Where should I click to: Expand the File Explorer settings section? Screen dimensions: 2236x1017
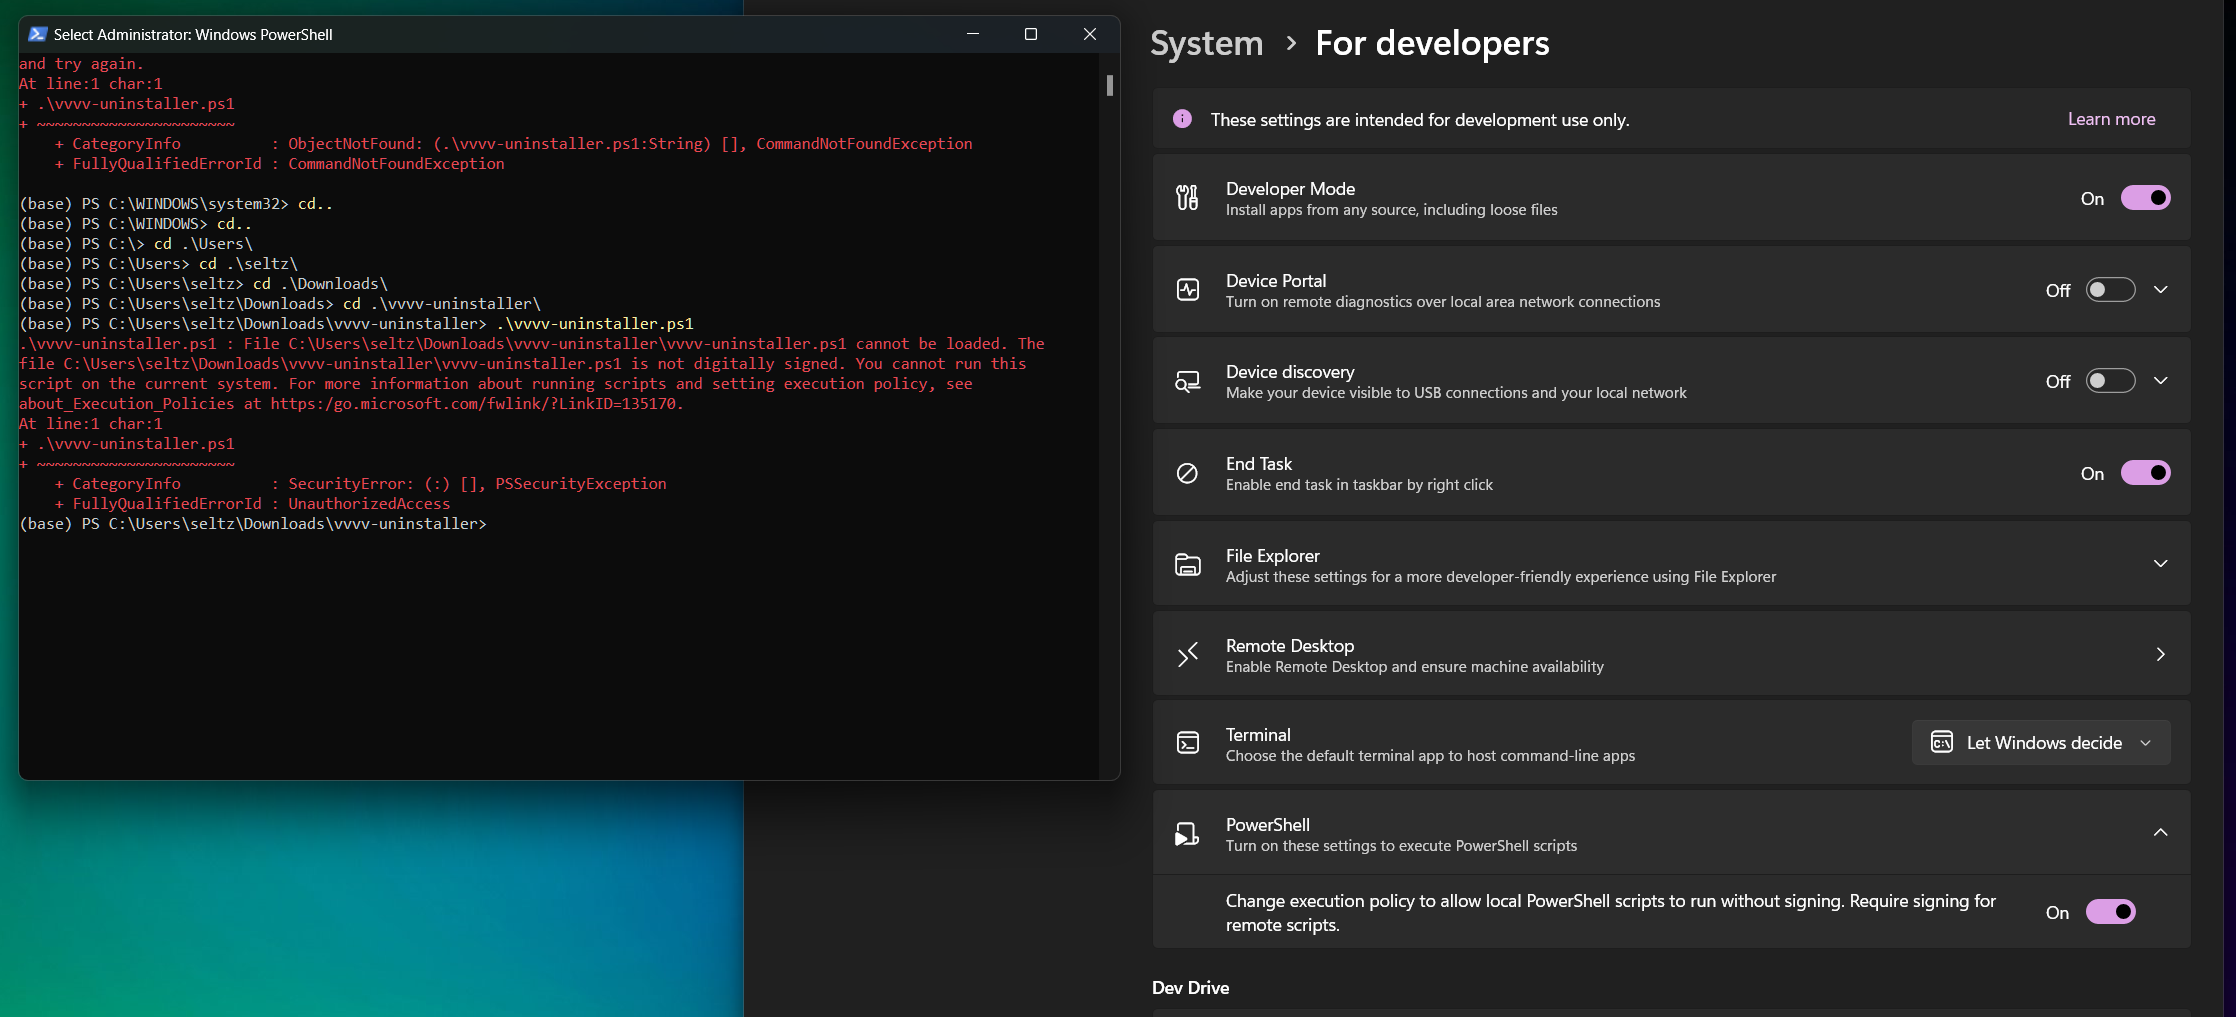2160,564
